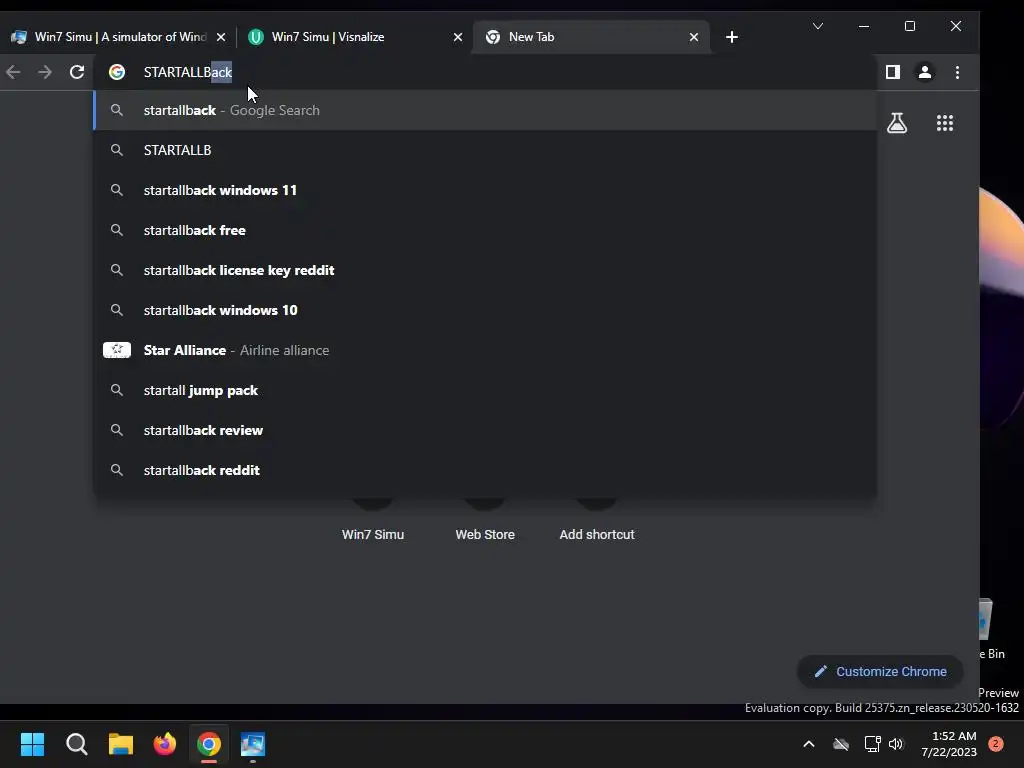Open File Explorer from the taskbar
The width and height of the screenshot is (1024, 768).
pyautogui.click(x=121, y=744)
